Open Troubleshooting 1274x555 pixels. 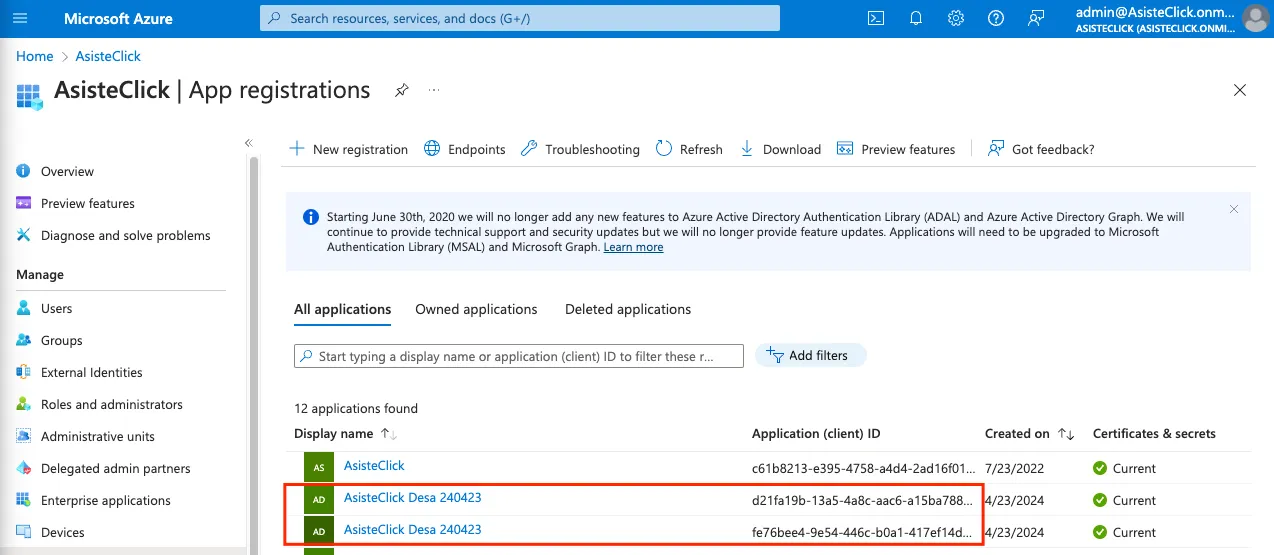(580, 149)
